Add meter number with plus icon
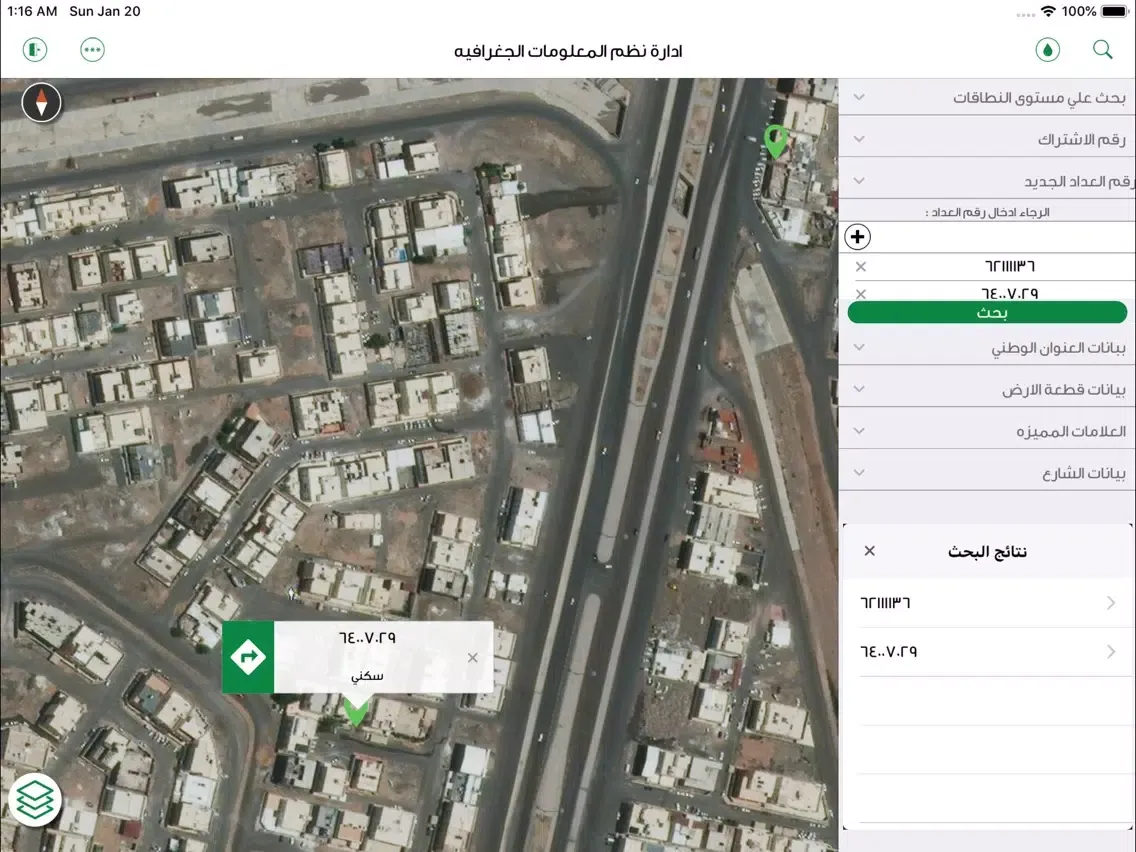 (857, 237)
